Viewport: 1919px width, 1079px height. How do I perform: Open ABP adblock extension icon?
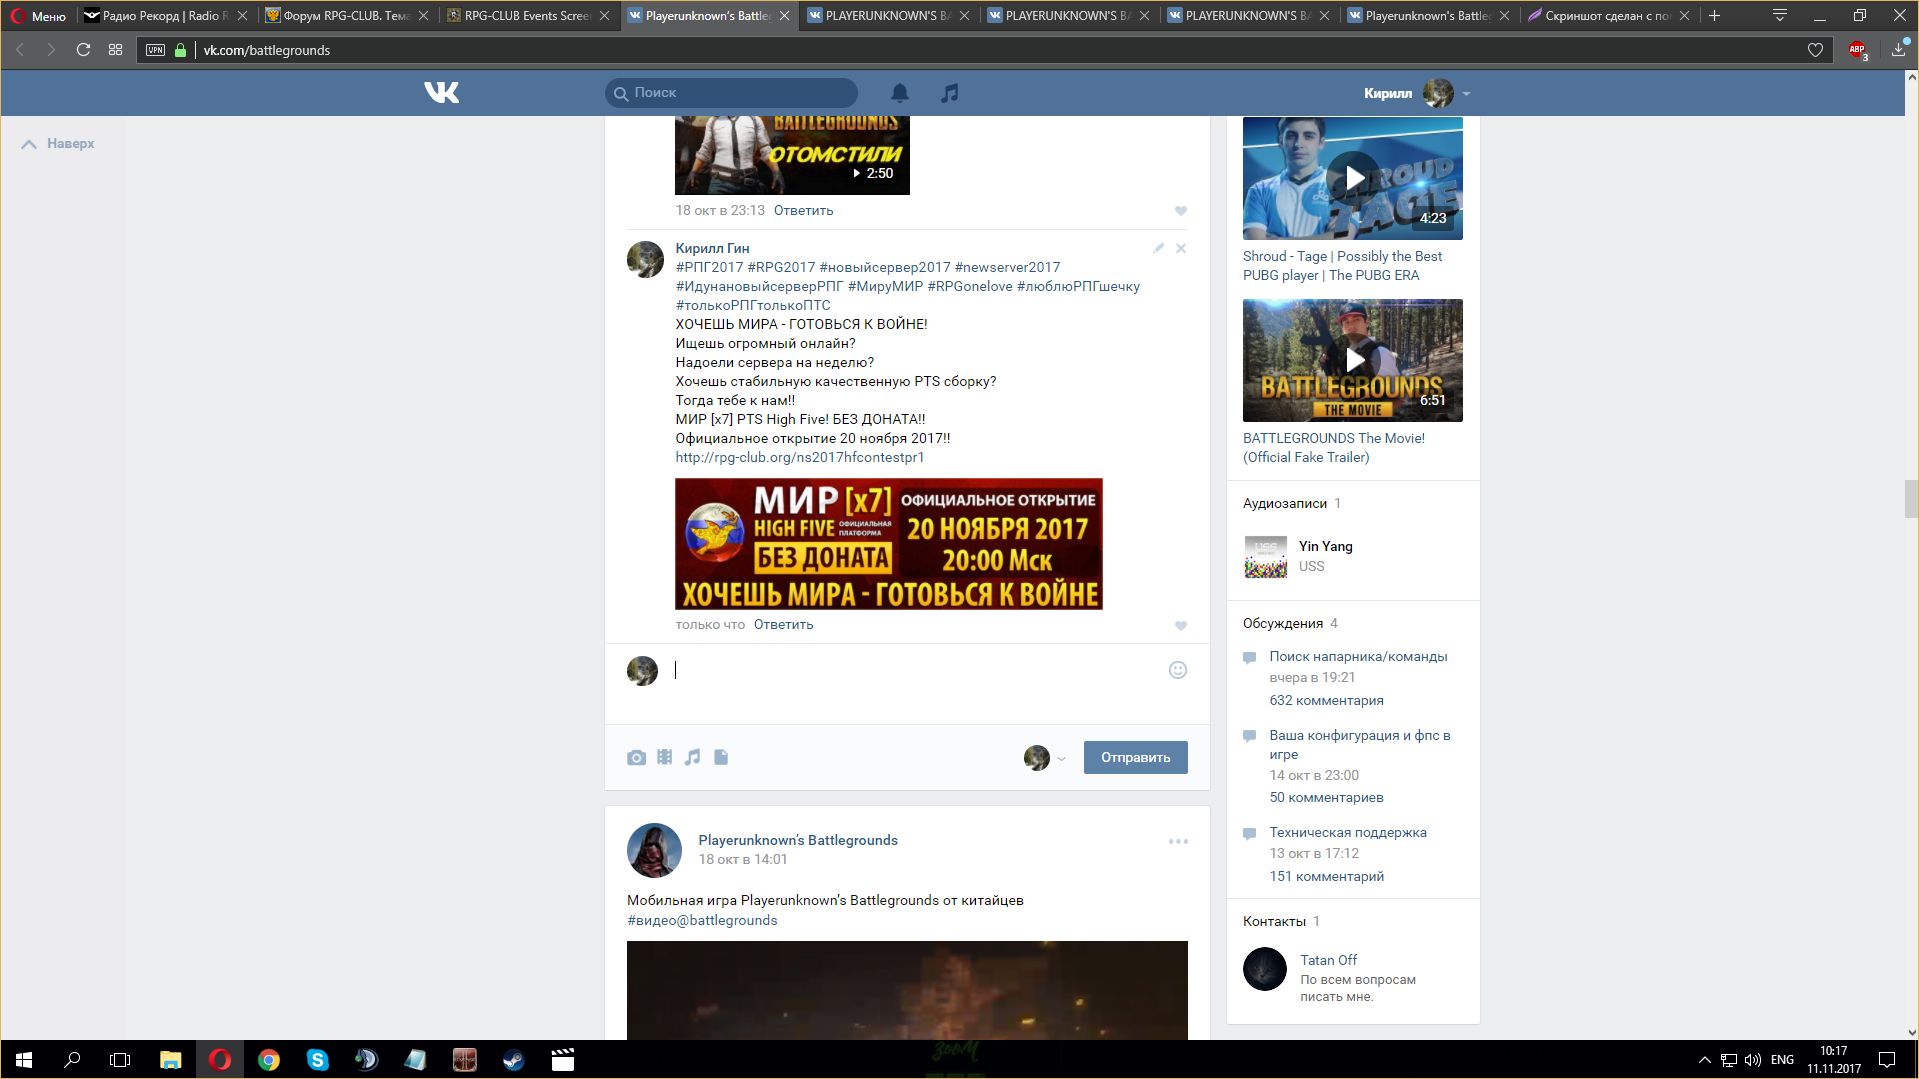click(1858, 50)
